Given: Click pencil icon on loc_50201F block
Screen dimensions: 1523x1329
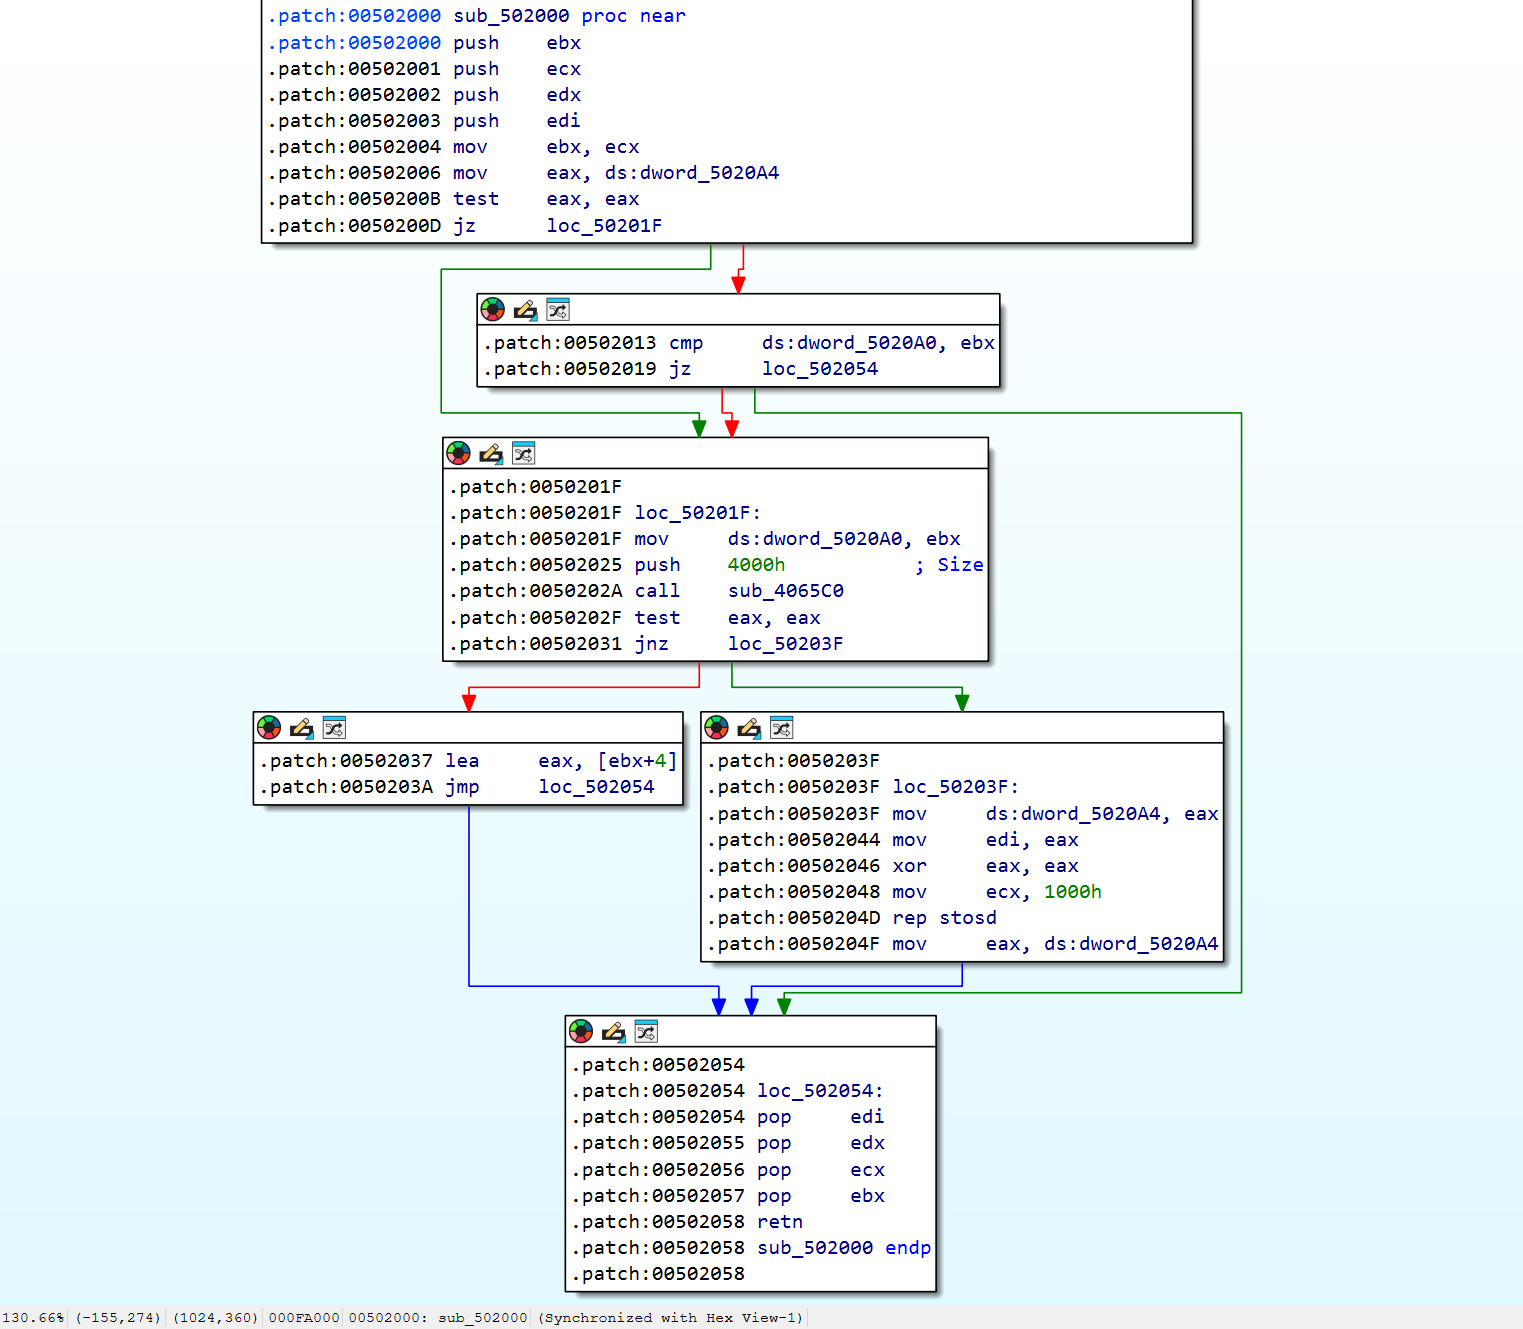Looking at the screenshot, I should pyautogui.click(x=491, y=453).
